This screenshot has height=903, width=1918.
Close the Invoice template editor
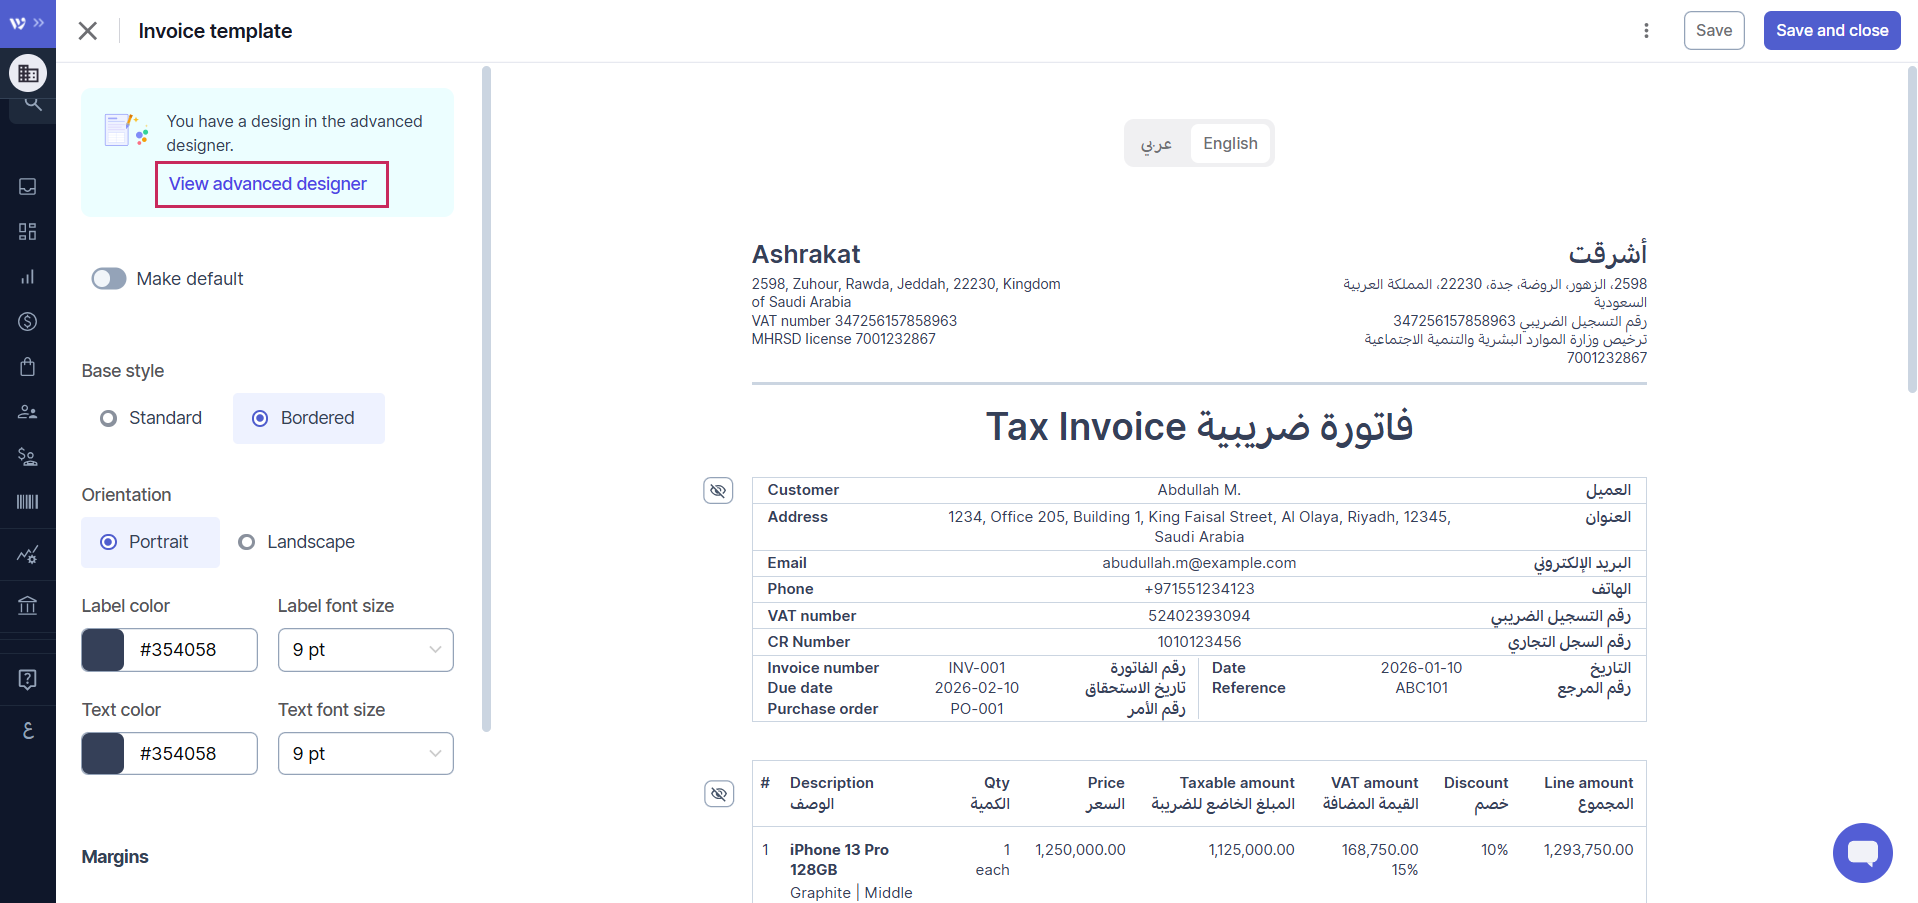click(x=88, y=31)
